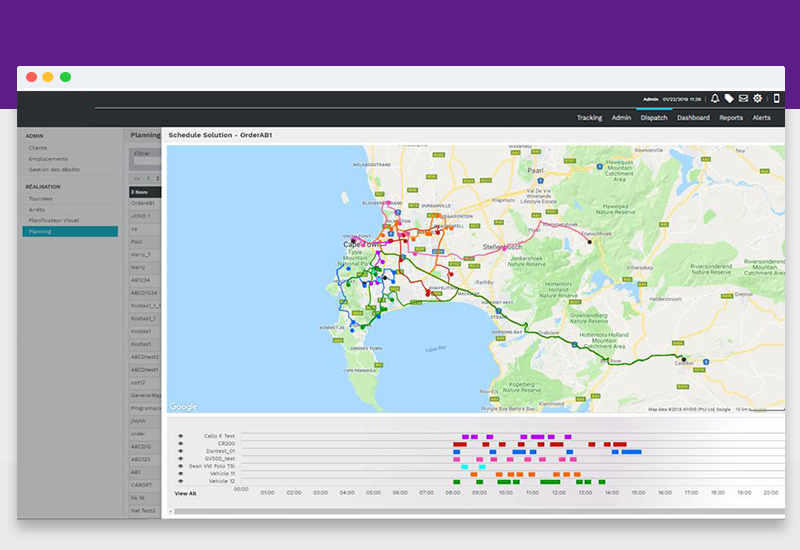The height and width of the screenshot is (550, 800).
Task: Select the ABC123 row
Action: click(145, 460)
